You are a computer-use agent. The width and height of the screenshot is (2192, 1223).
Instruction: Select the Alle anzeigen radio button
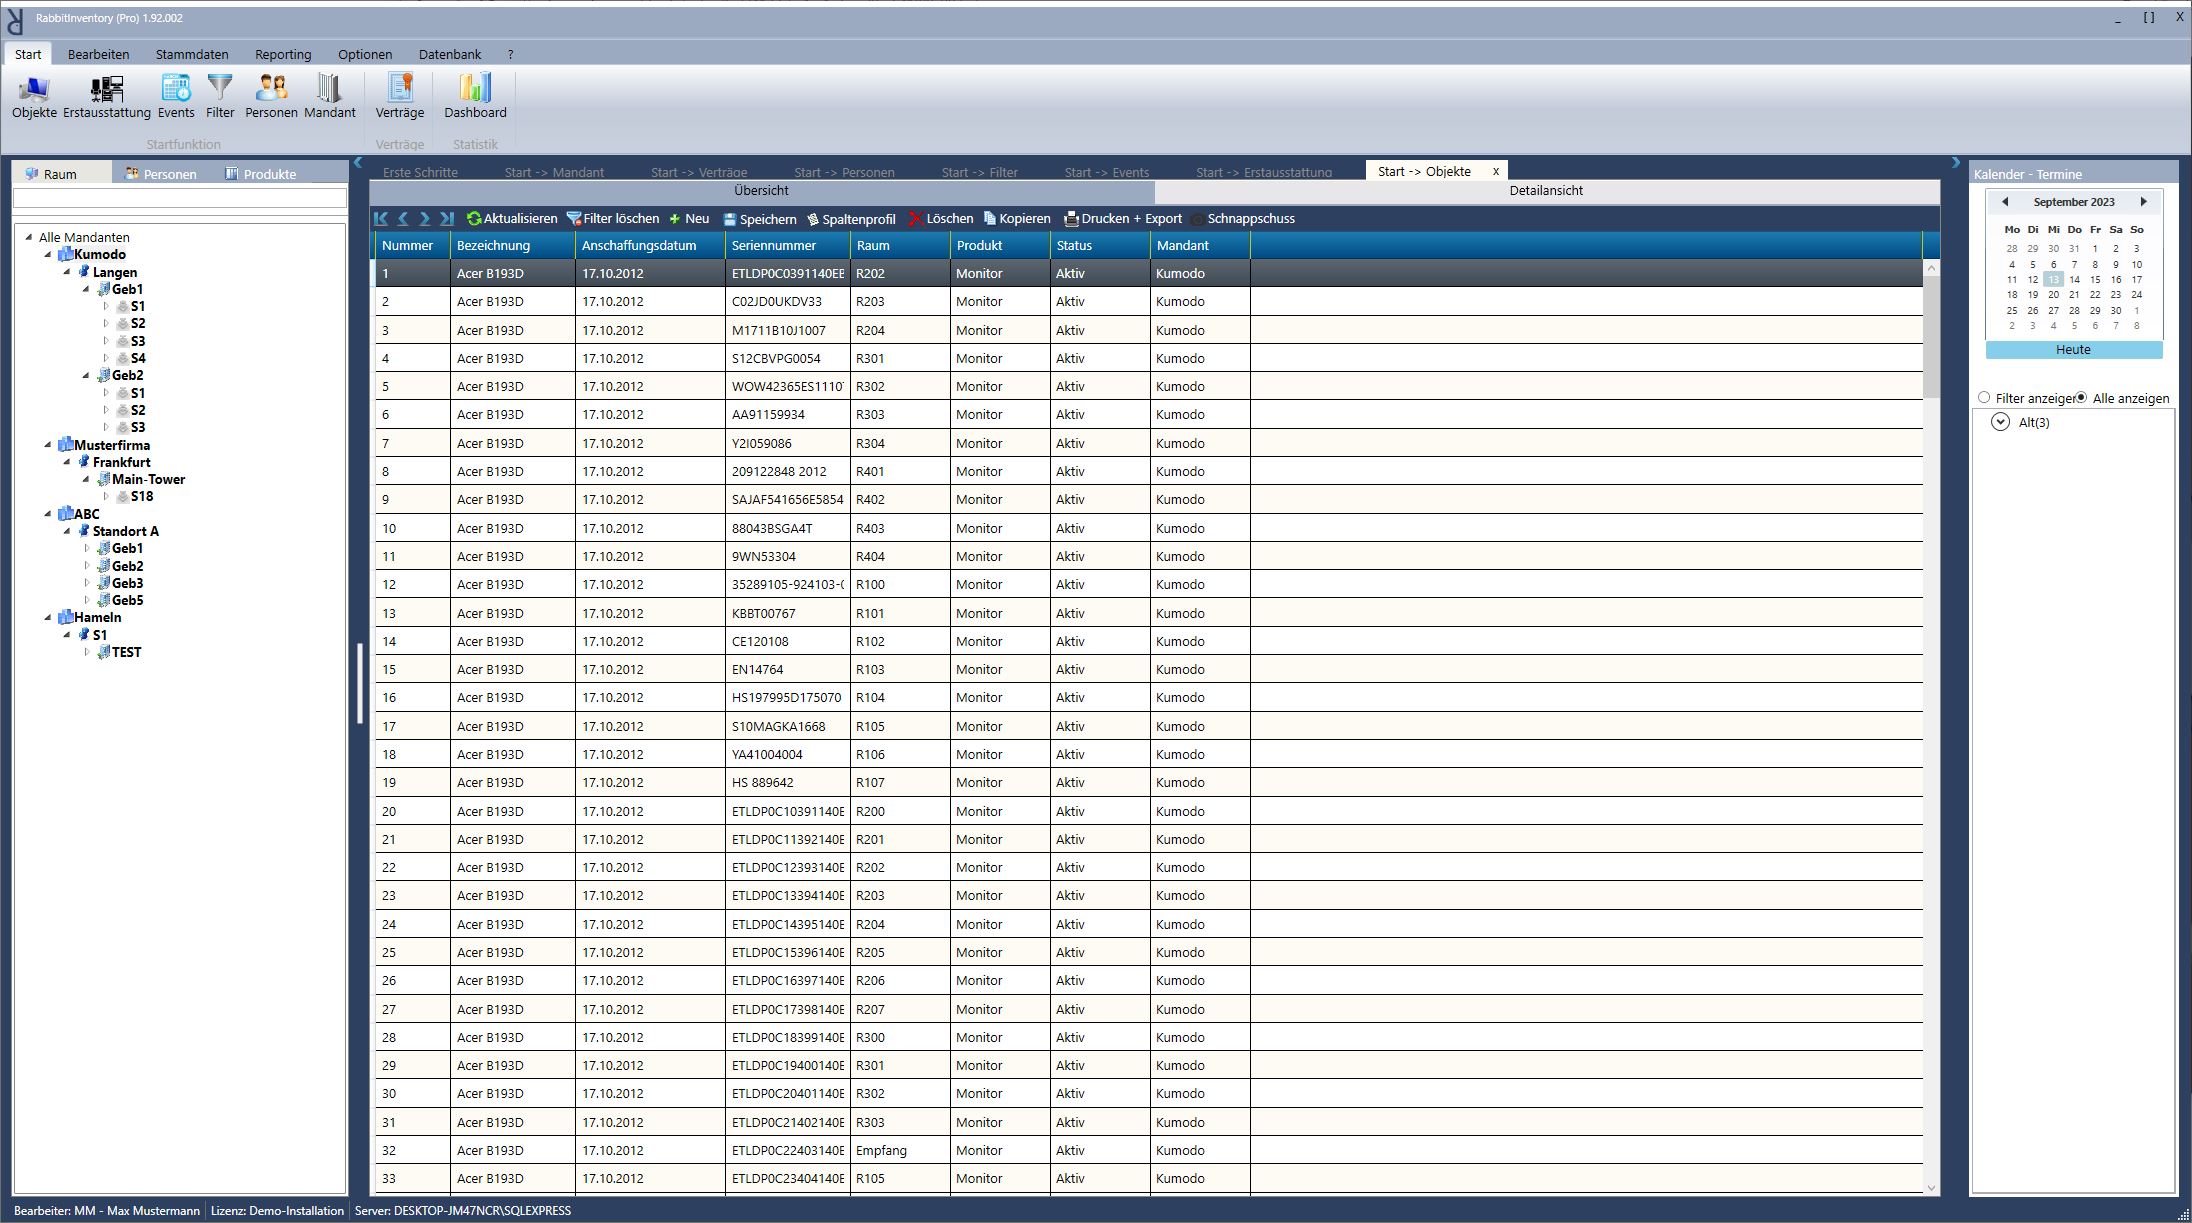[2081, 398]
